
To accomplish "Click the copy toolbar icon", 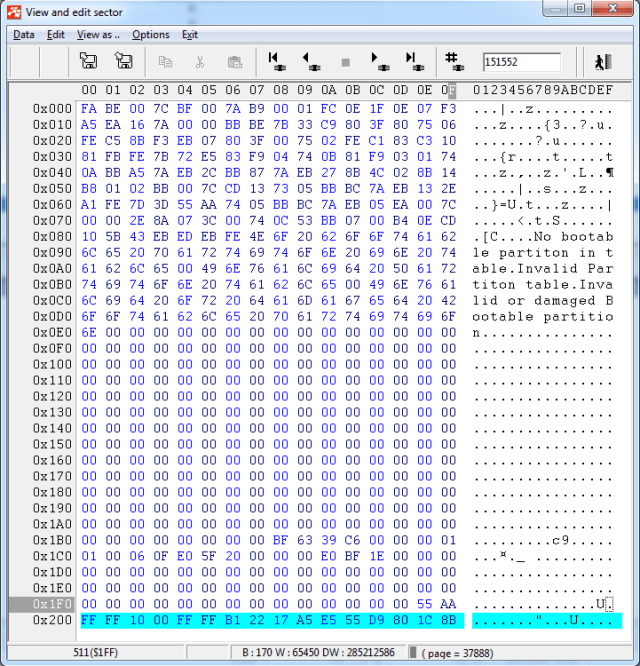I will (165, 62).
